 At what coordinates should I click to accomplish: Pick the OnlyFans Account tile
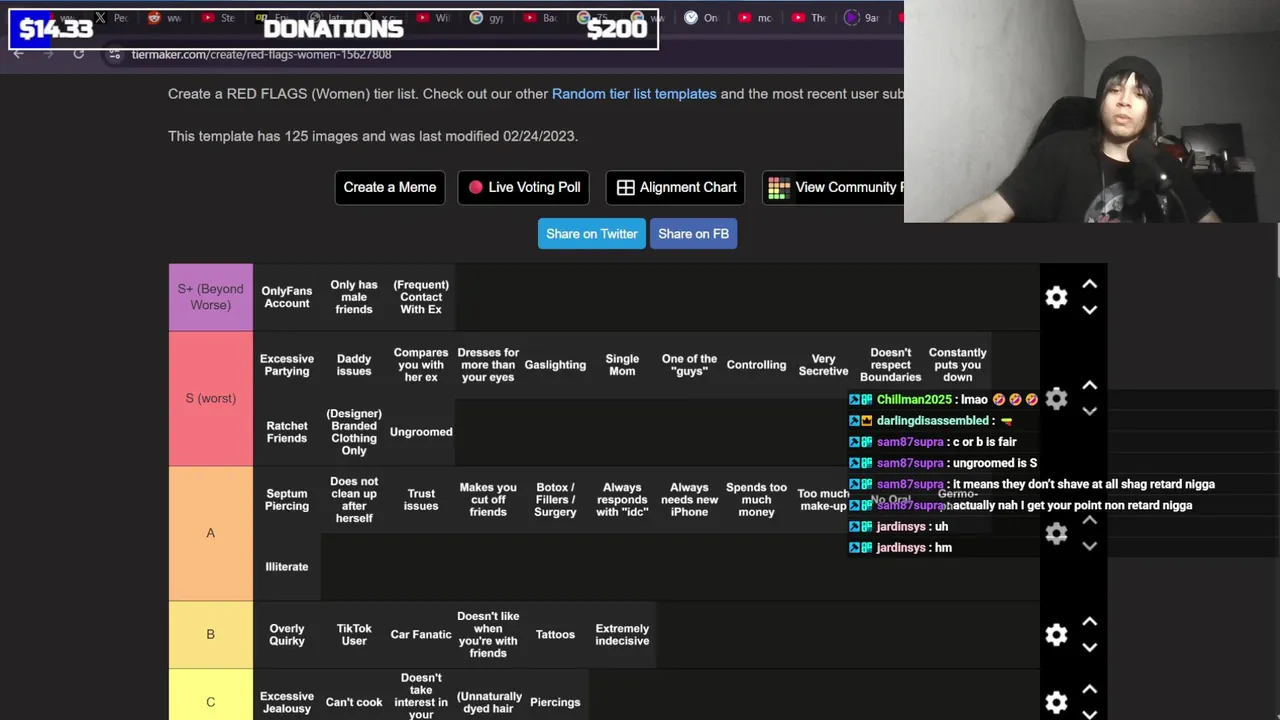coord(287,297)
